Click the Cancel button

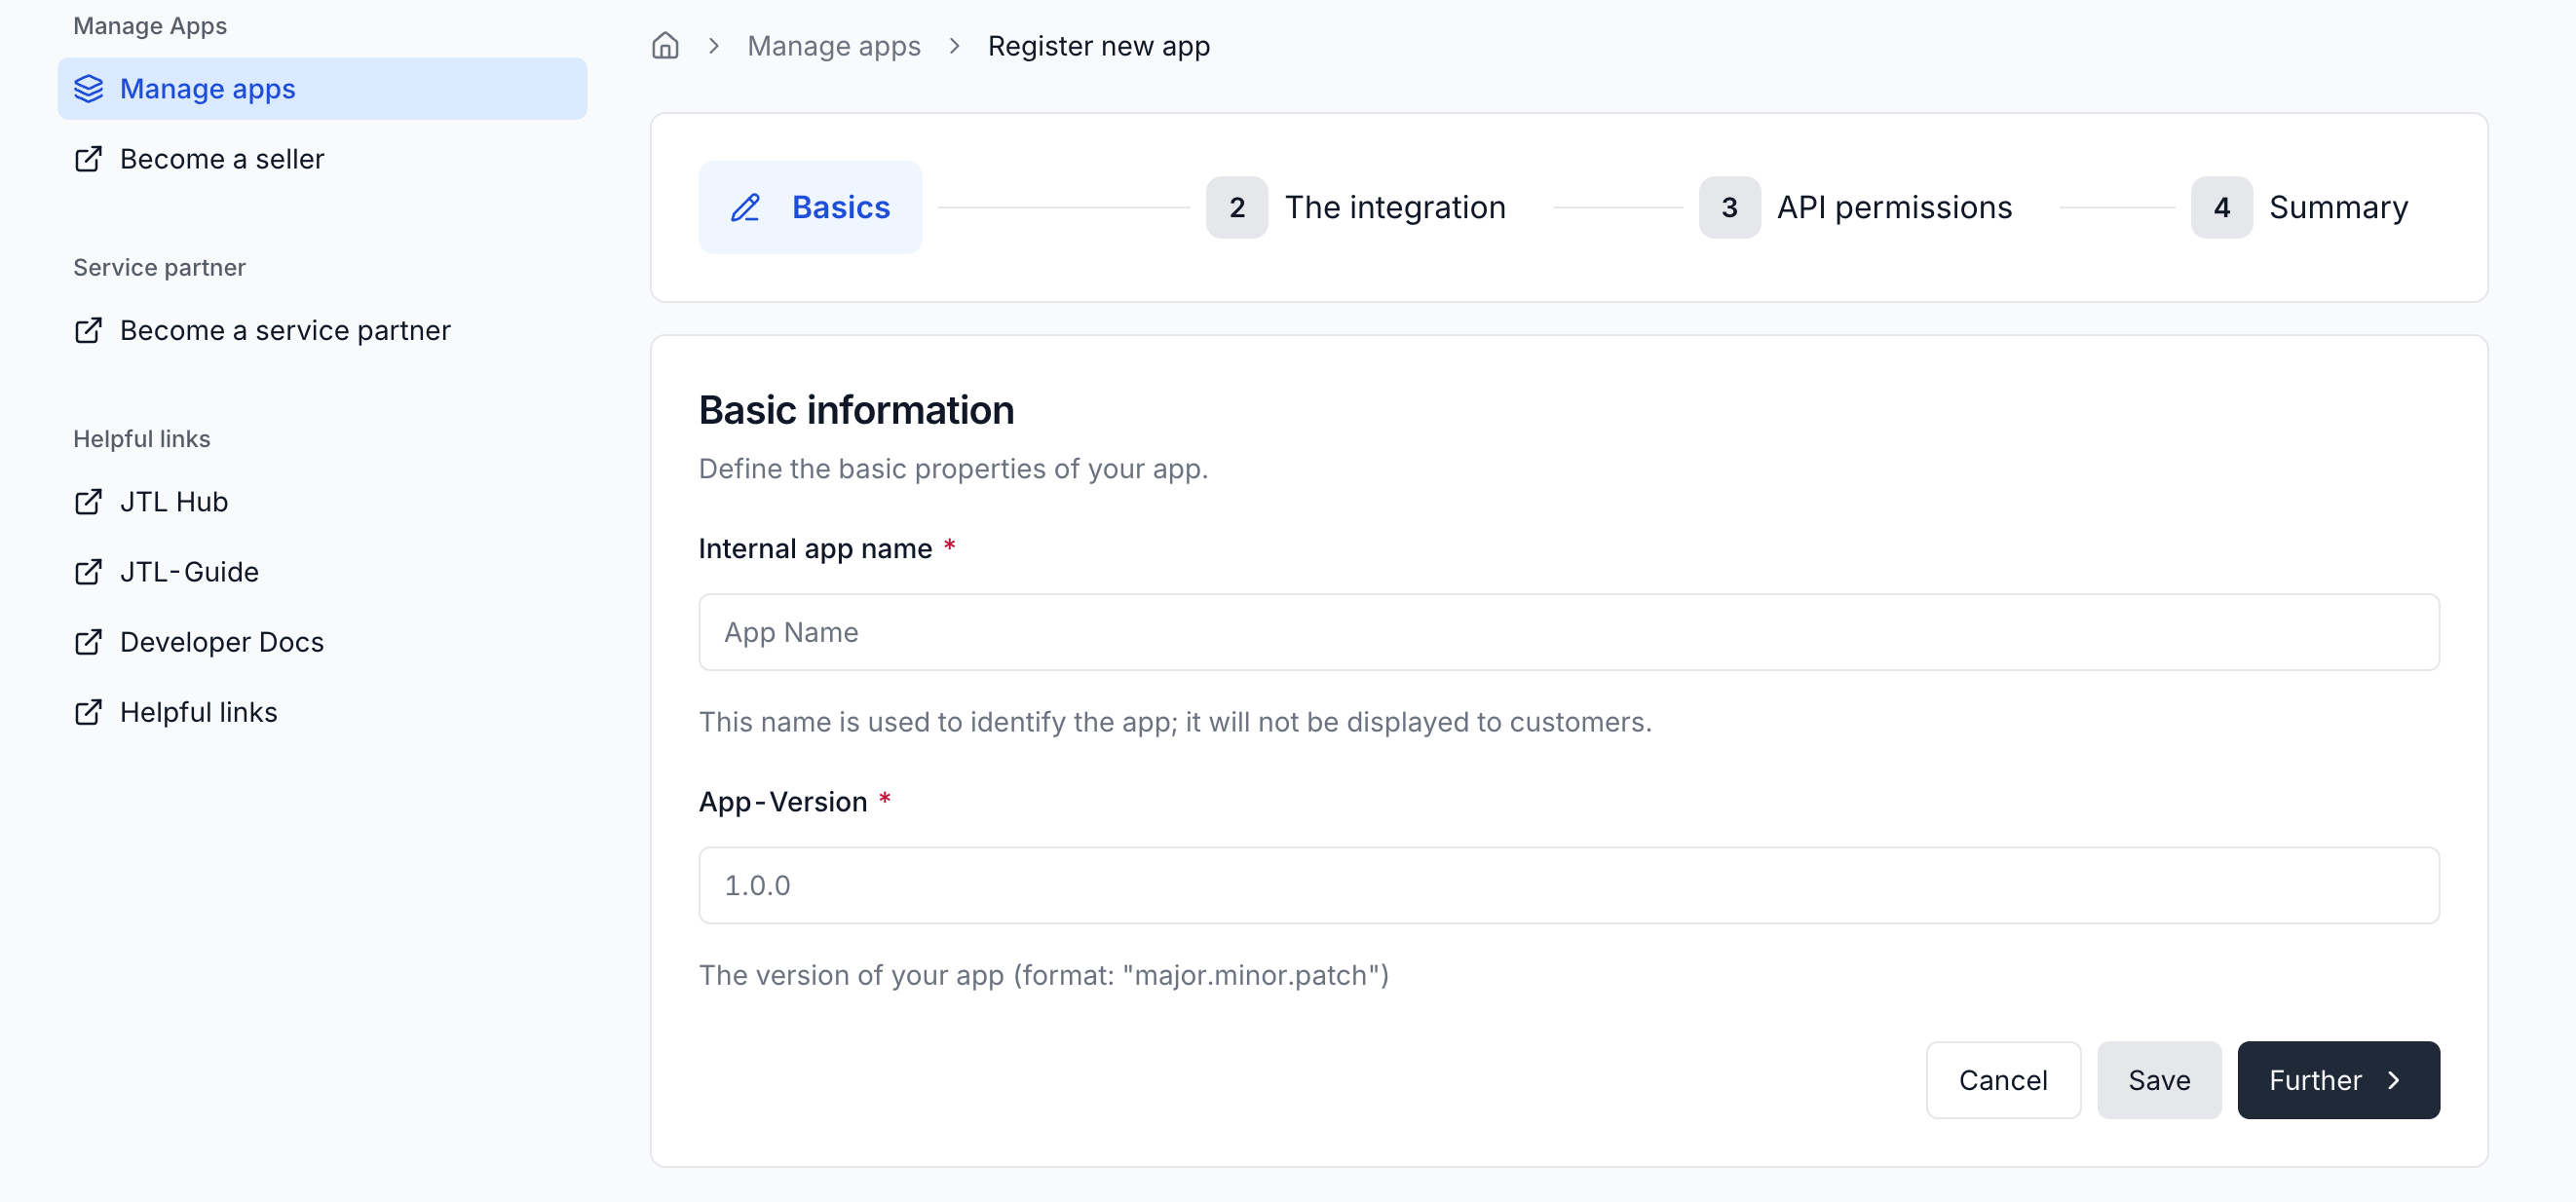point(2003,1080)
